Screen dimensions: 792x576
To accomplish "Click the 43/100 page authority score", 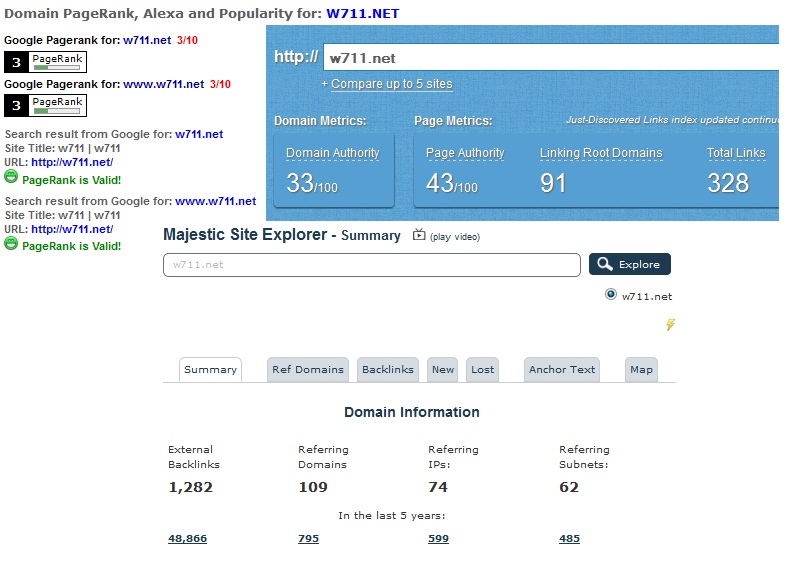I will 452,183.
